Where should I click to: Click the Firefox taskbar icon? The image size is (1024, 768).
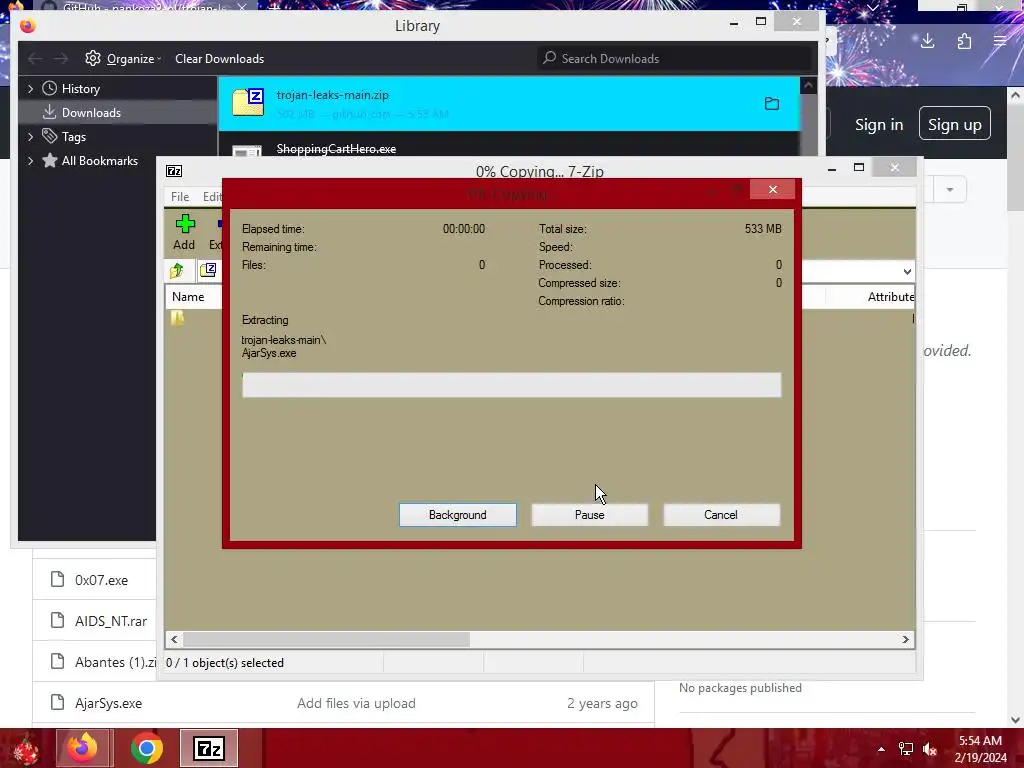pos(82,748)
